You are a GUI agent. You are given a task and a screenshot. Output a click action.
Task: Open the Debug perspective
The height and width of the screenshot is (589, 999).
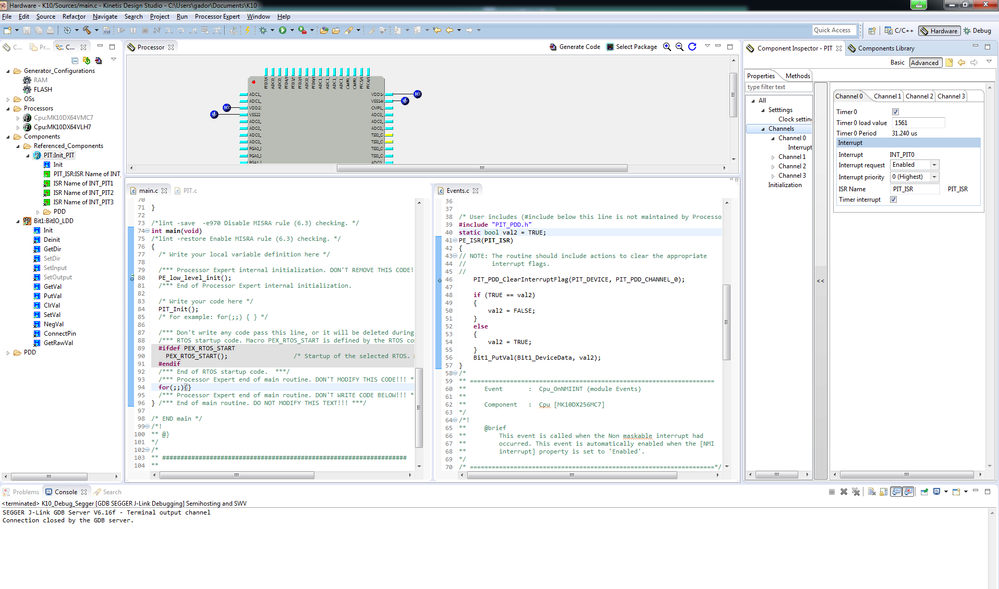(977, 31)
